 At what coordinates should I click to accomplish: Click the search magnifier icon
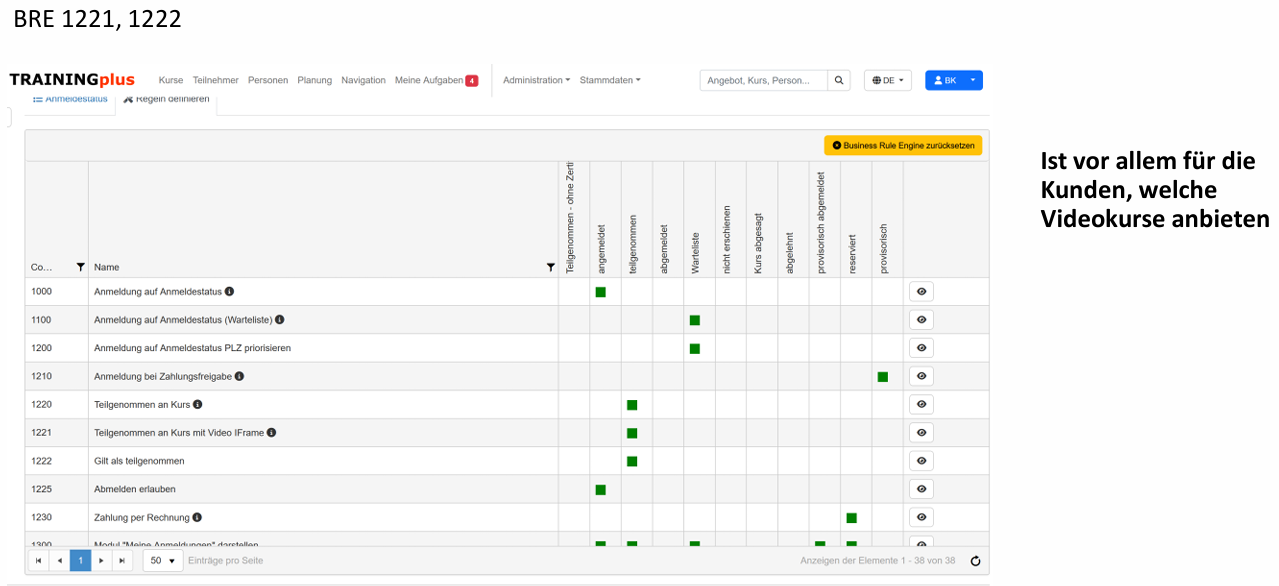840,80
